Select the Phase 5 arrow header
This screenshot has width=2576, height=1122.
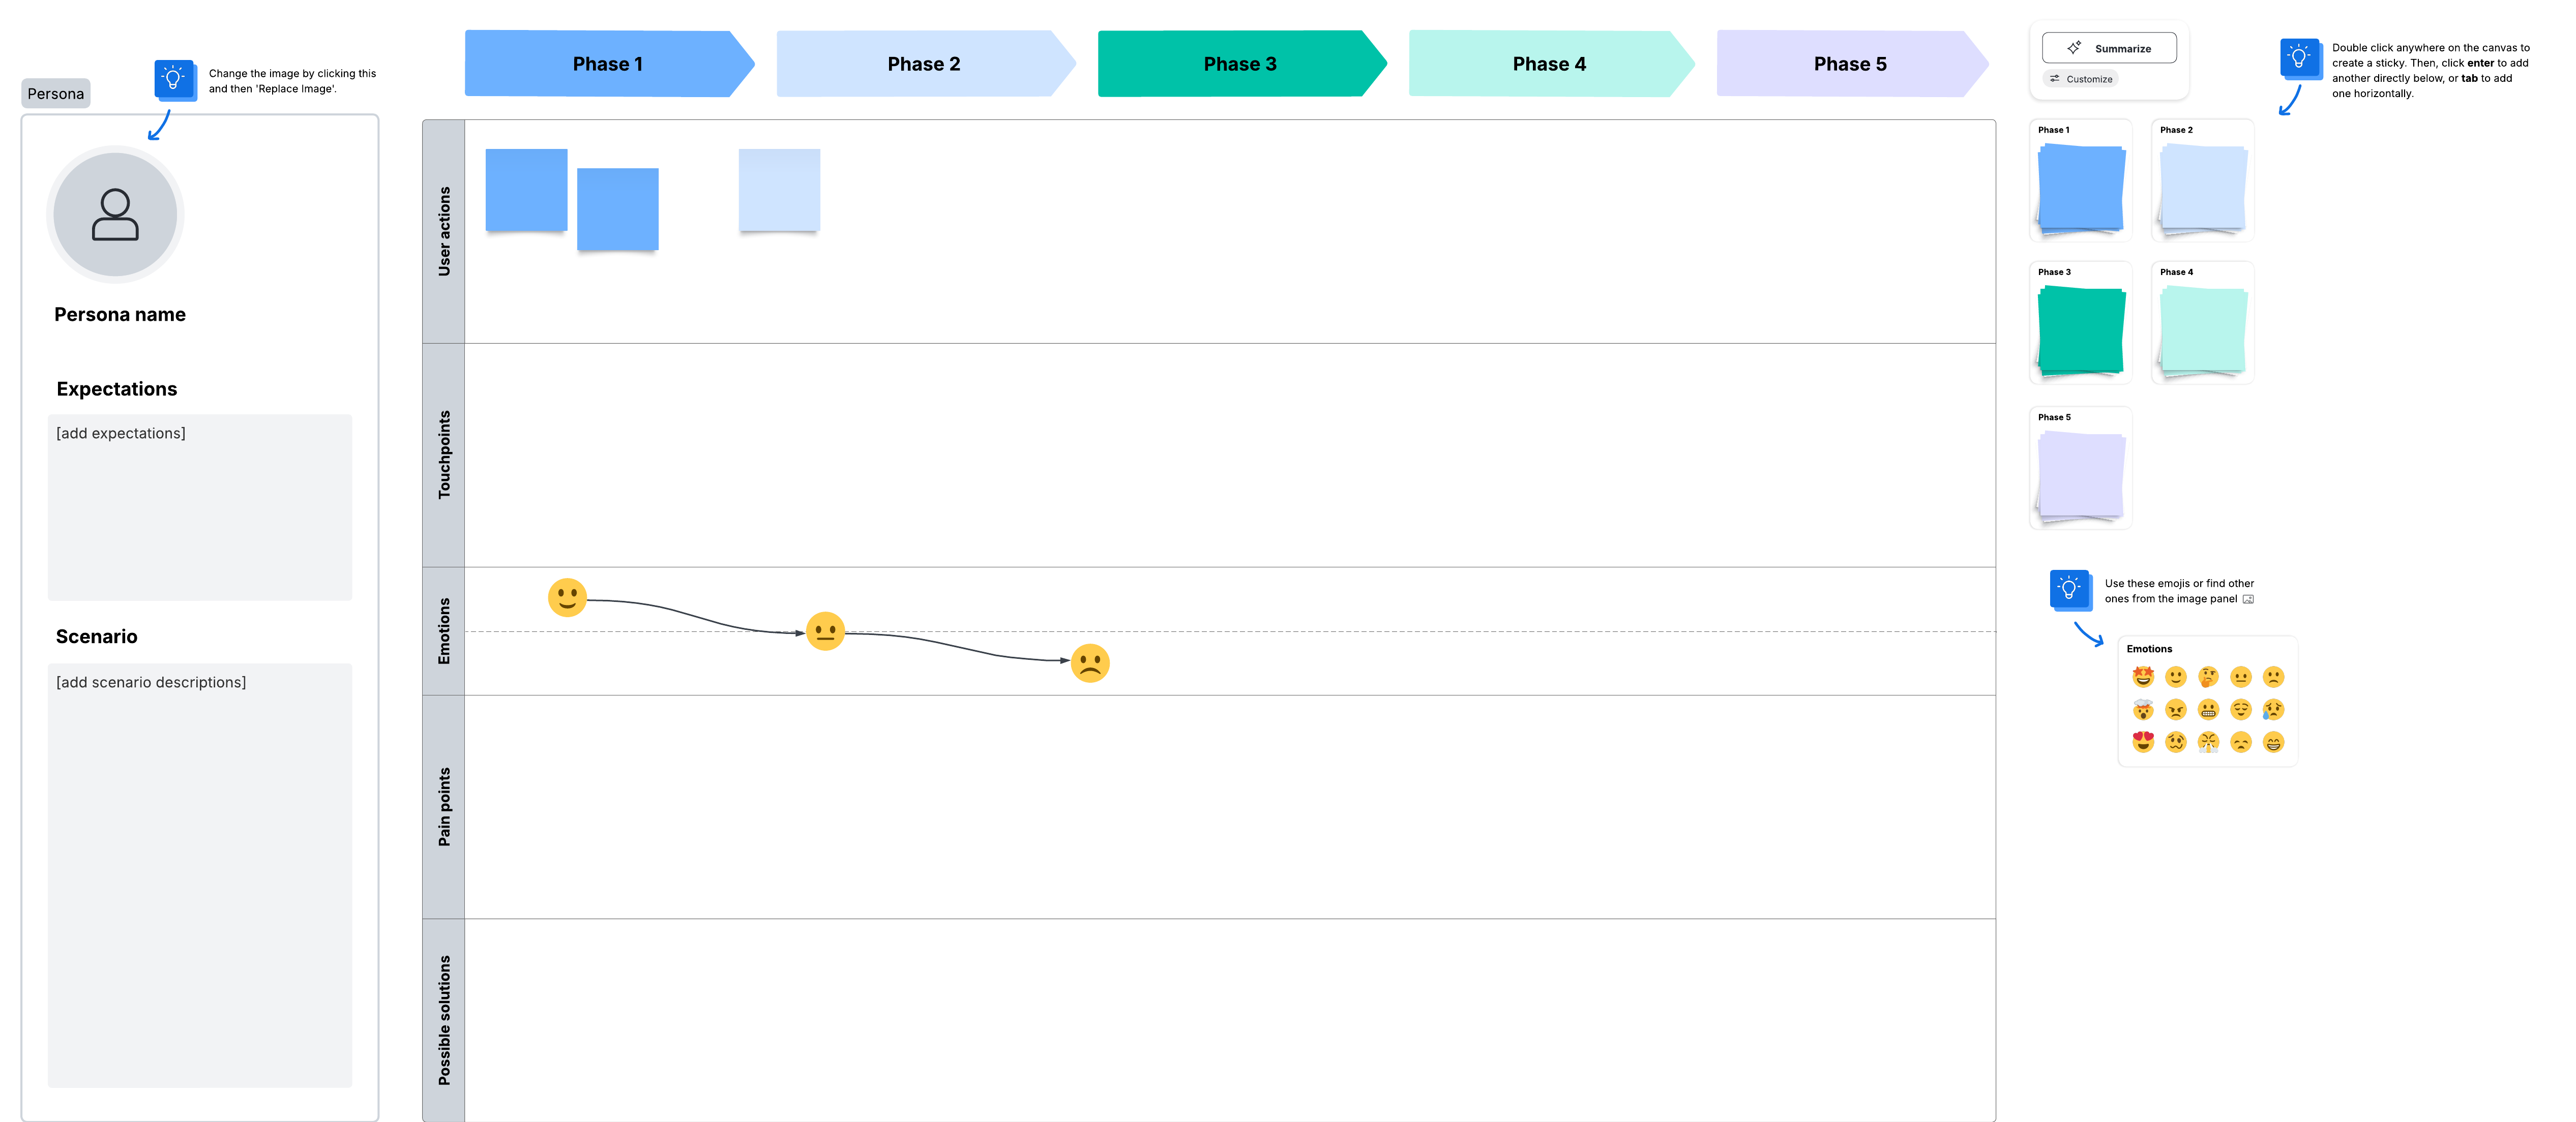tap(1850, 64)
